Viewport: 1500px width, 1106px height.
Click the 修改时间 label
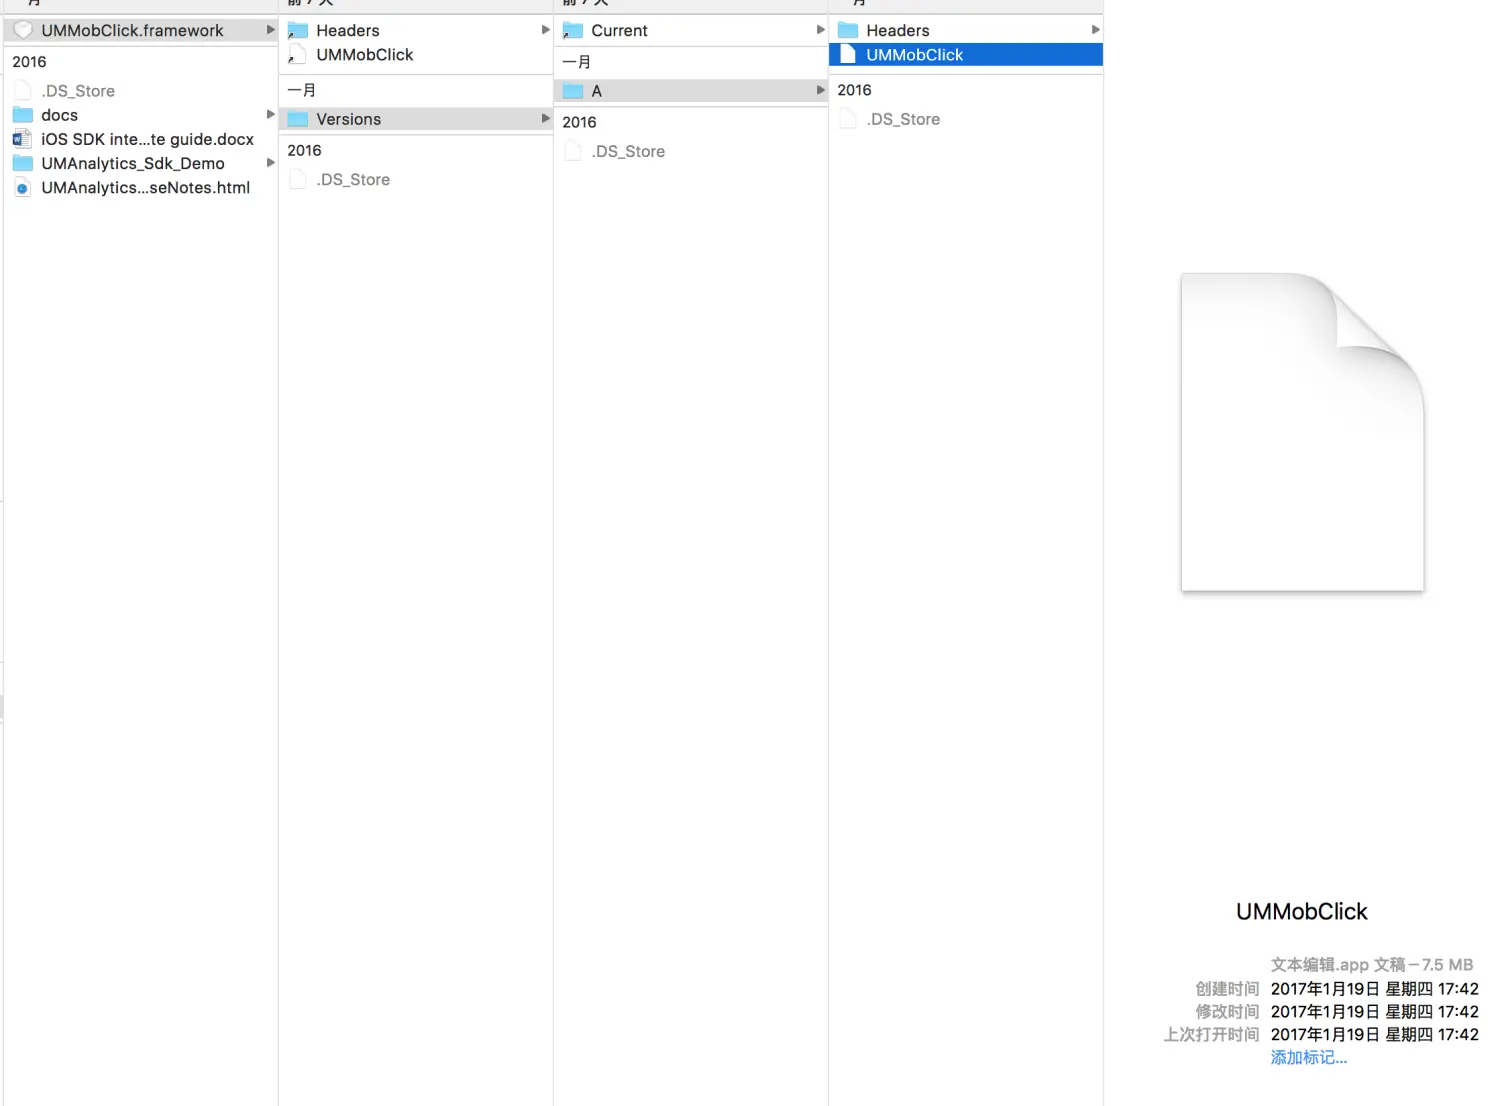(x=1227, y=1011)
